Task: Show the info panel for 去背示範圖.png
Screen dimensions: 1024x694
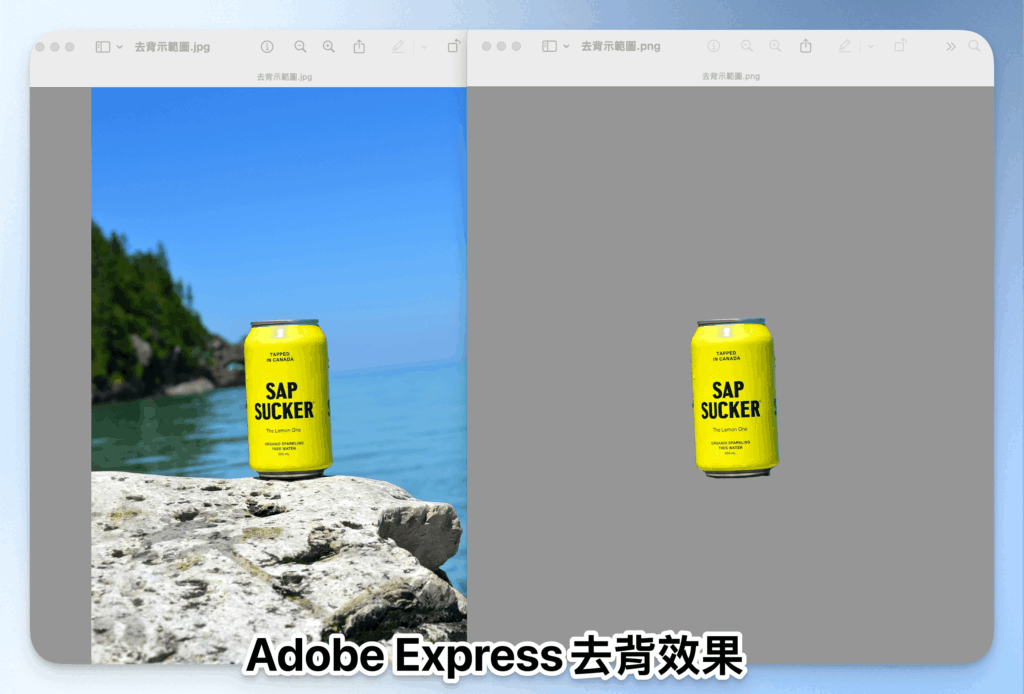Action: (714, 46)
